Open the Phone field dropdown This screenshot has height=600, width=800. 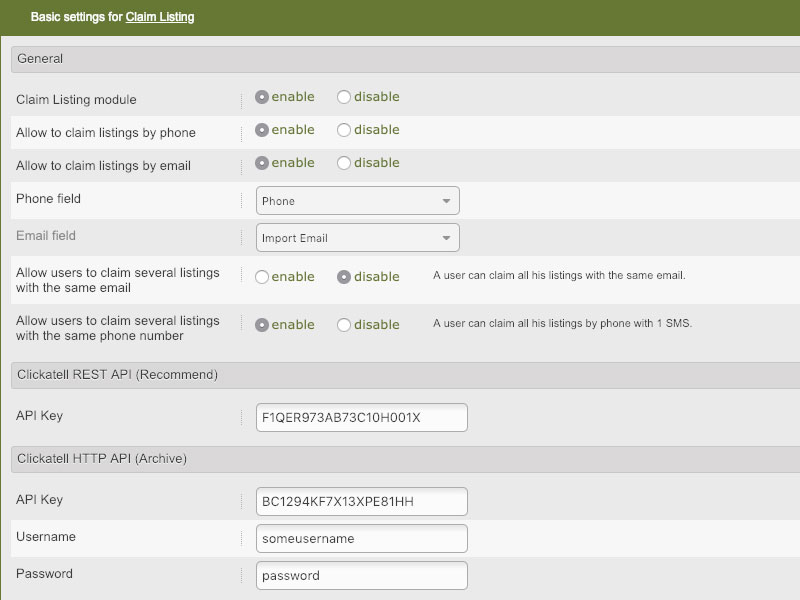click(357, 201)
